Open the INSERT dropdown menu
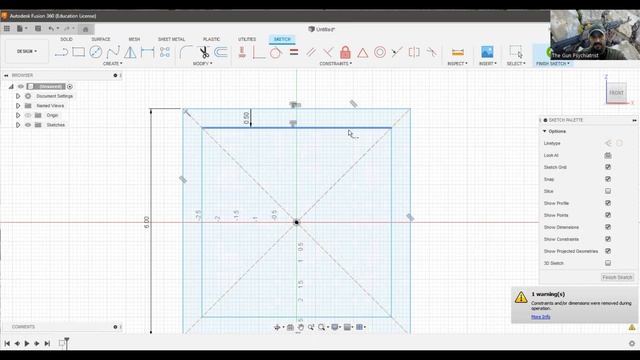Screen dimensions: 640x360 [488, 64]
